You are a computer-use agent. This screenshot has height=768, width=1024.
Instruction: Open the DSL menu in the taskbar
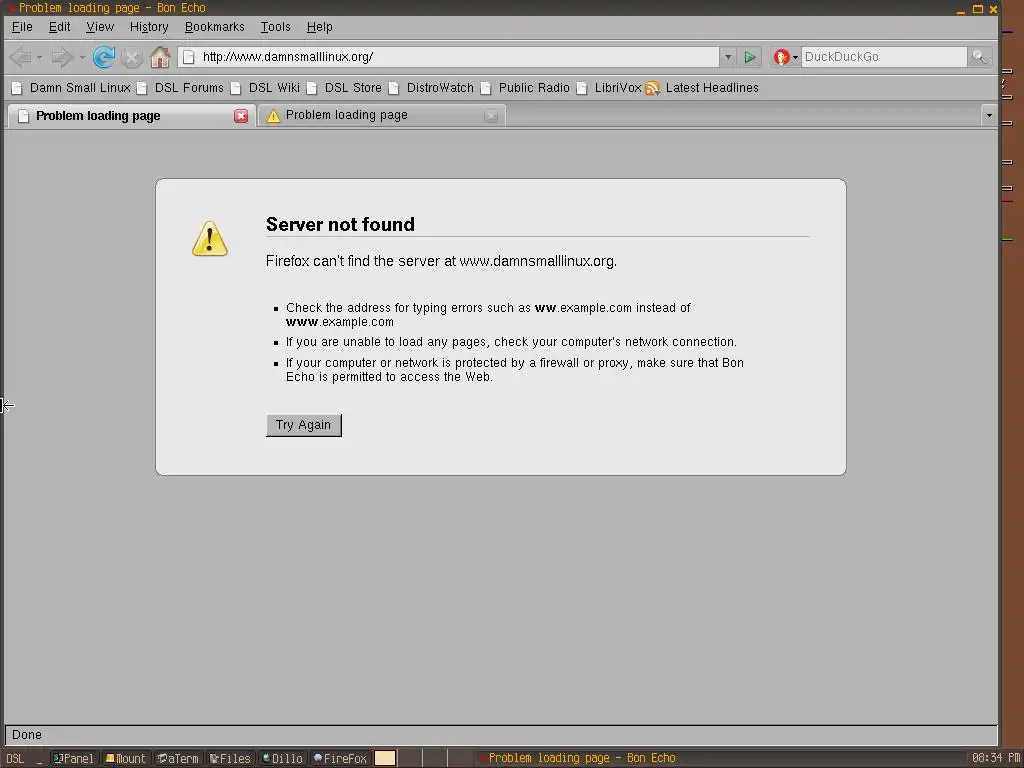tap(15, 758)
